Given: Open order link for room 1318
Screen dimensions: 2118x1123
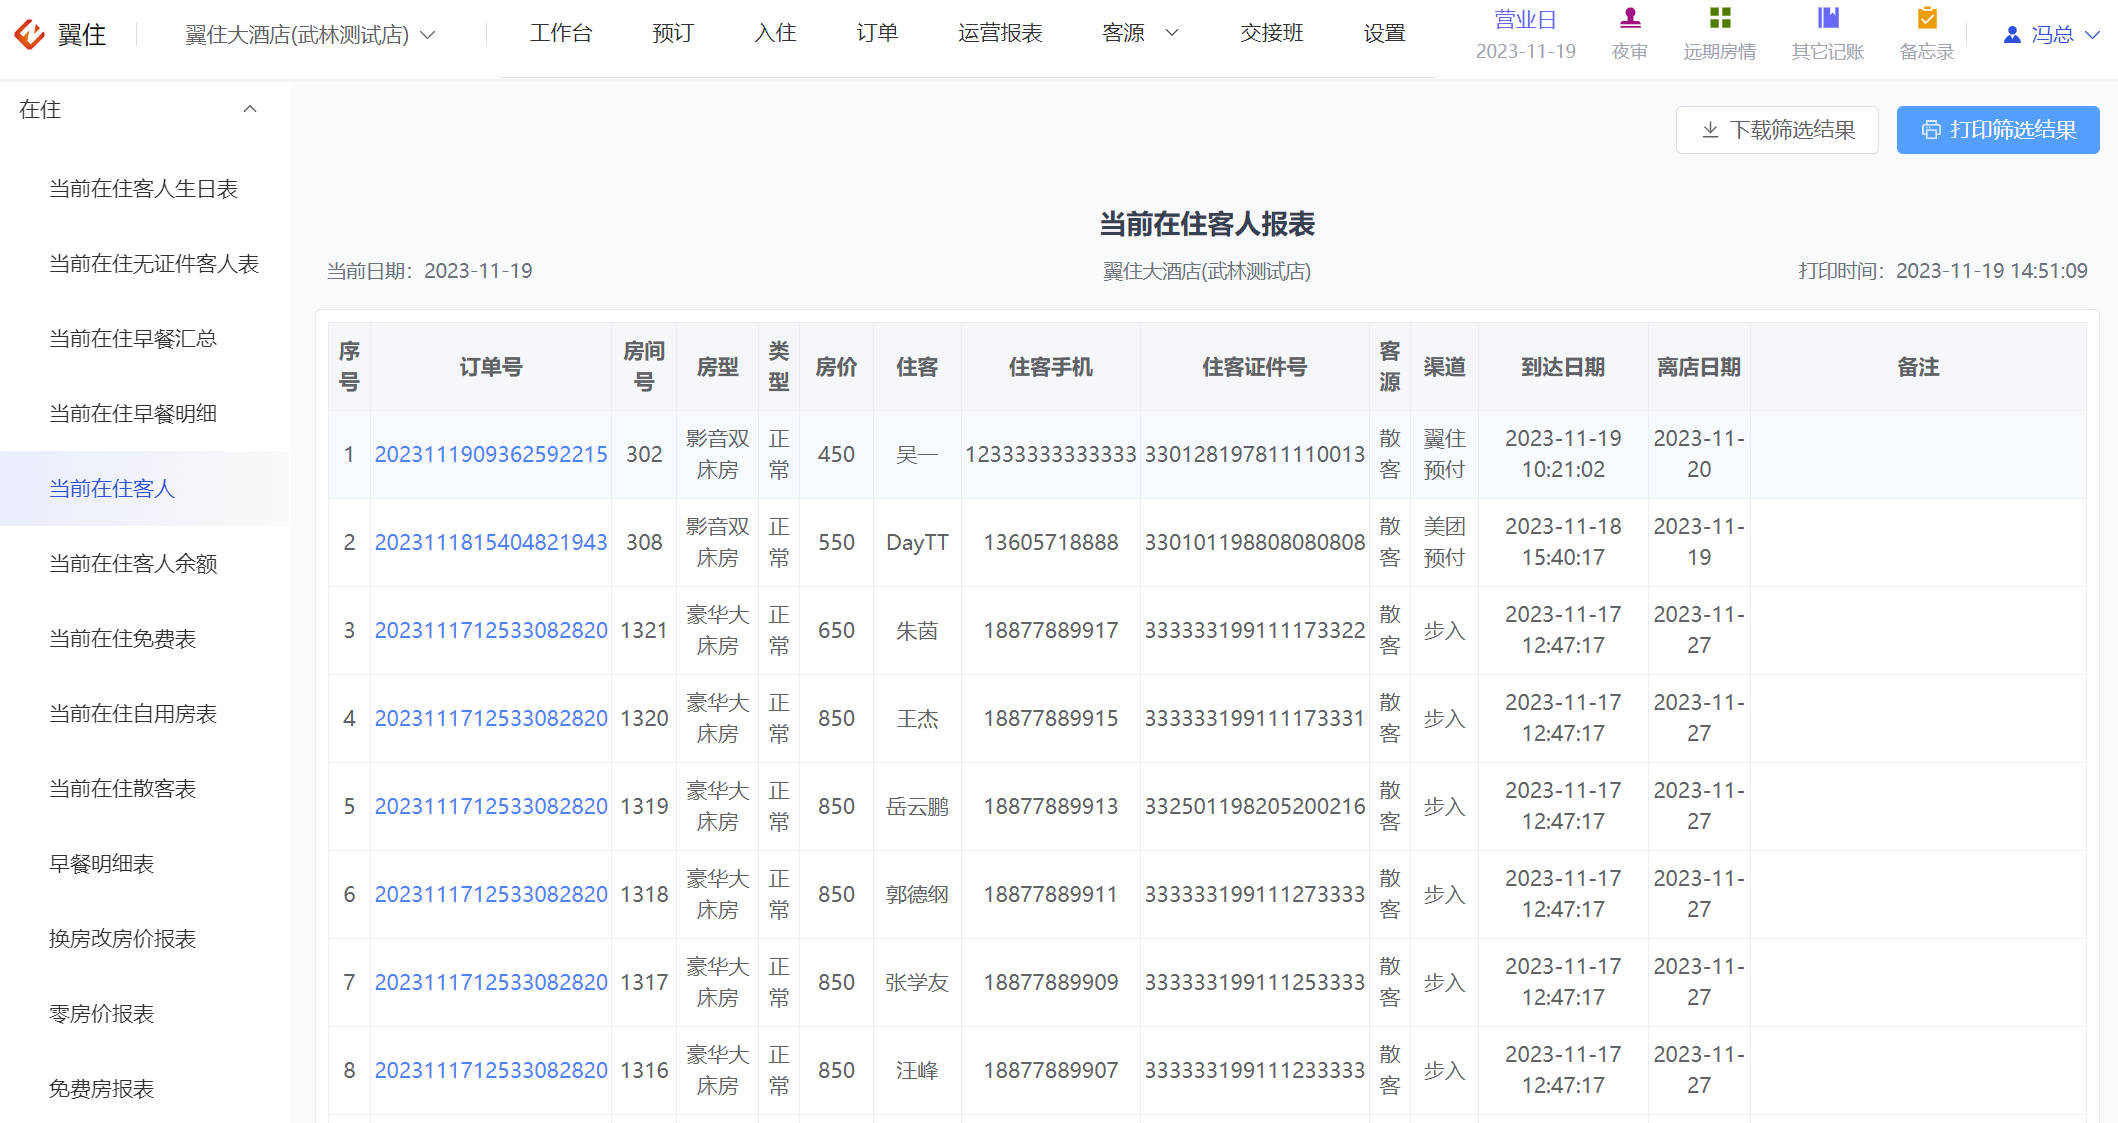Looking at the screenshot, I should [x=491, y=895].
